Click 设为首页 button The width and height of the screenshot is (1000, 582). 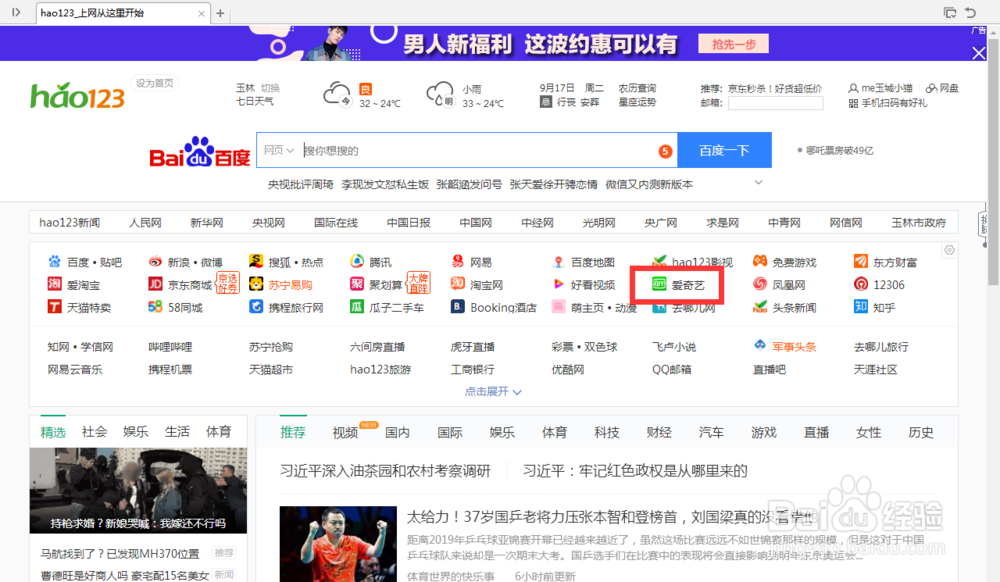pos(154,83)
